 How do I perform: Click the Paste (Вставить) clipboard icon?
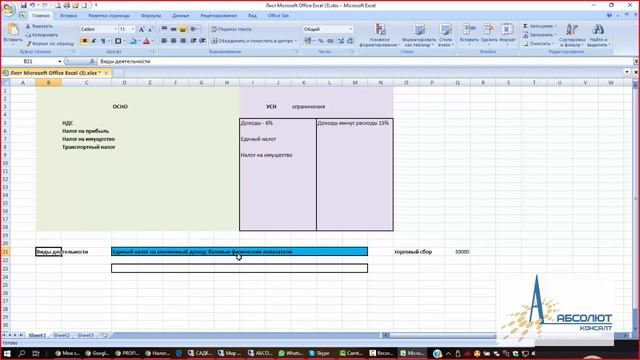coord(13,30)
